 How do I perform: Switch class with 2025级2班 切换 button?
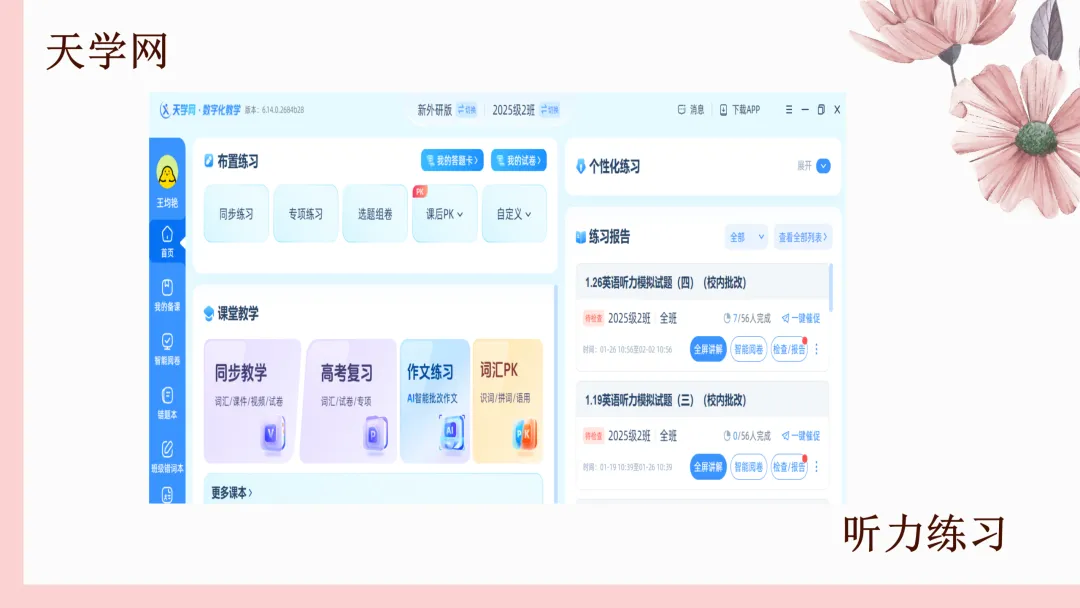(550, 110)
